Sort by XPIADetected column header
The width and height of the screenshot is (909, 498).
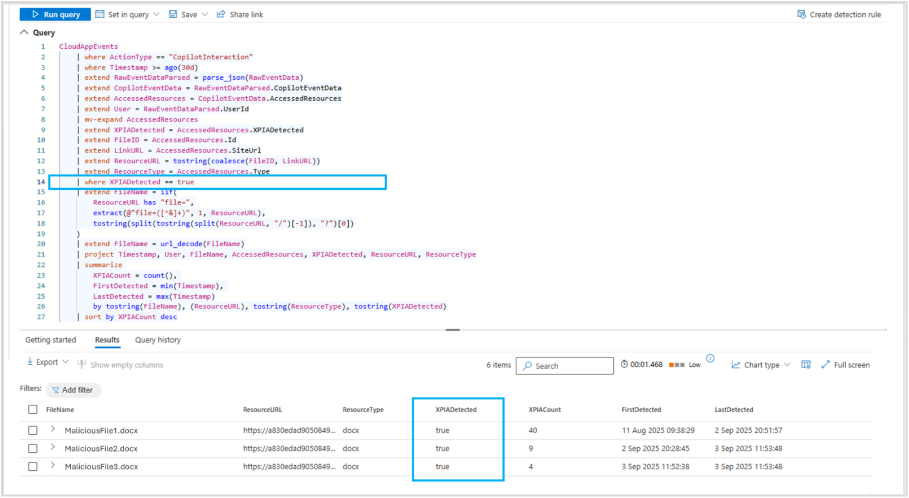[x=456, y=410]
